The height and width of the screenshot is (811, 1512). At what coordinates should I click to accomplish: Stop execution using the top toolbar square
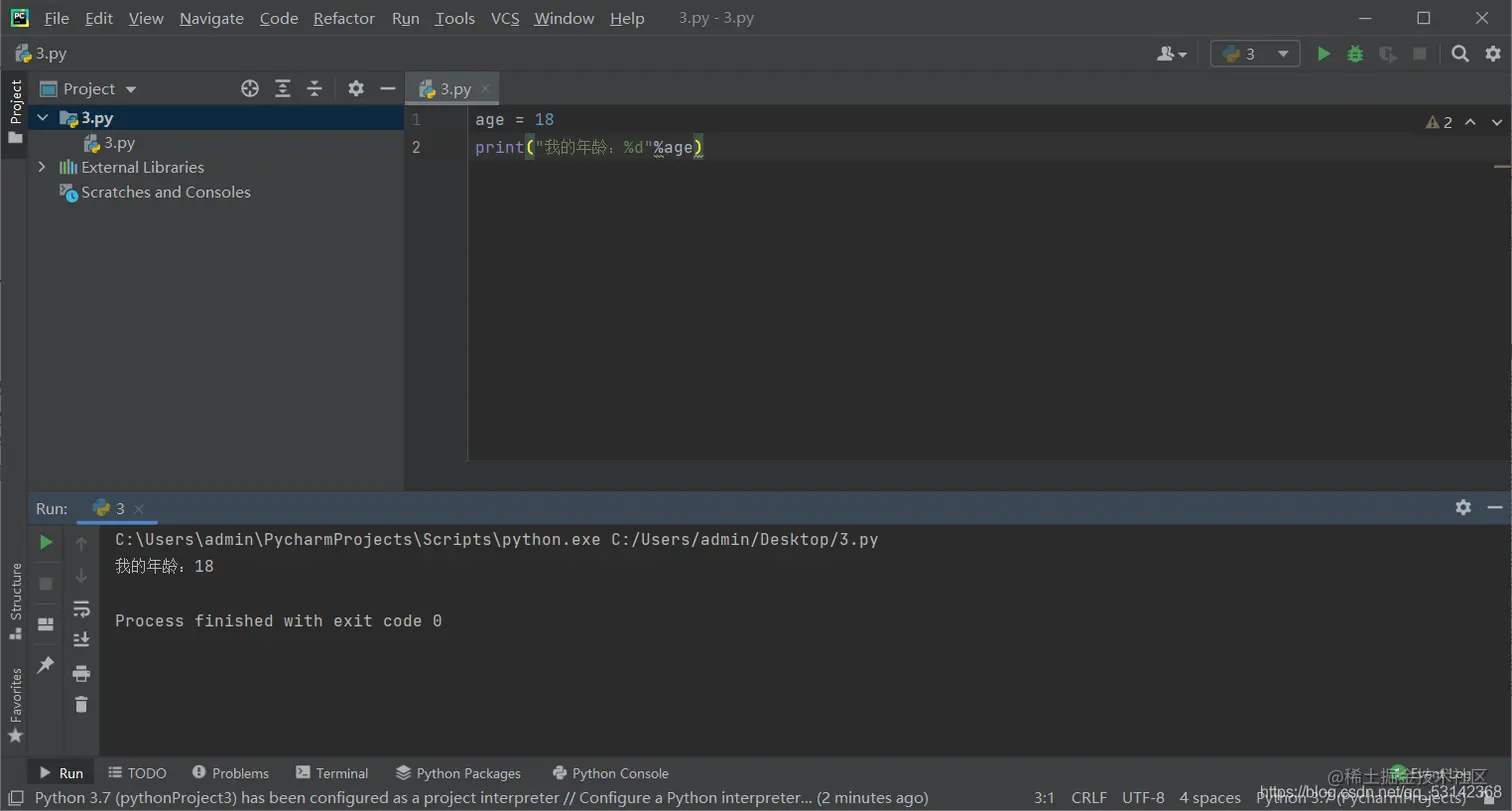1419,54
